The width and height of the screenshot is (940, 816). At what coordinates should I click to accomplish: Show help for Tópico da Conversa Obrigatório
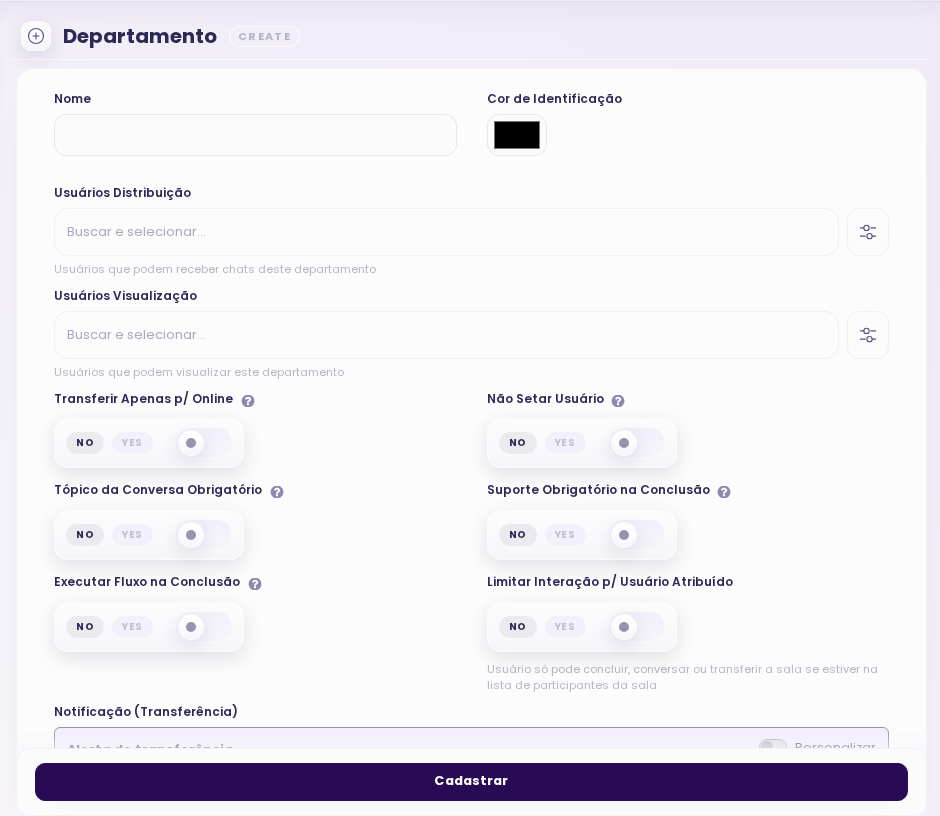pyautogui.click(x=276, y=492)
